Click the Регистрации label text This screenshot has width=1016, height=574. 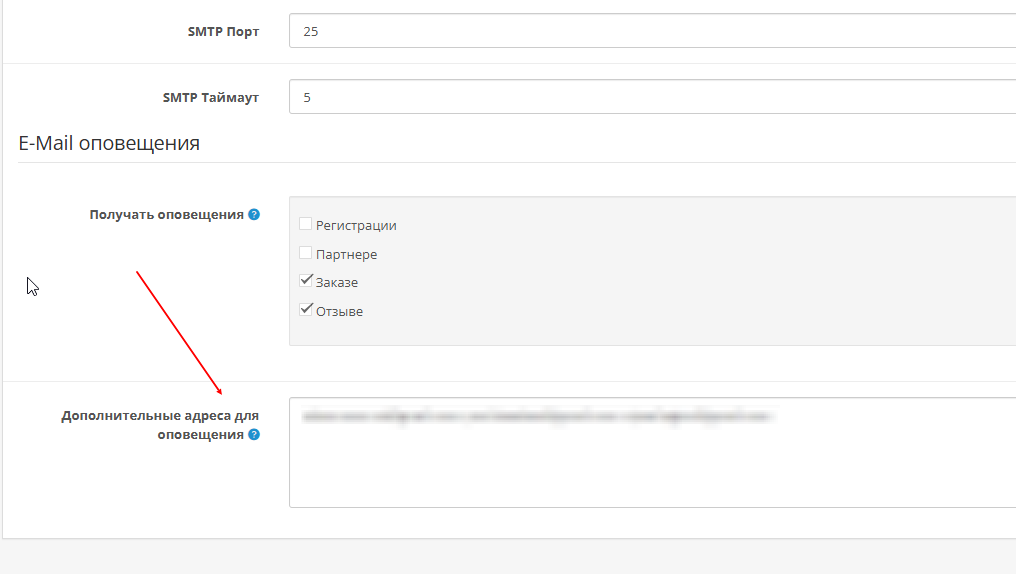pos(356,226)
